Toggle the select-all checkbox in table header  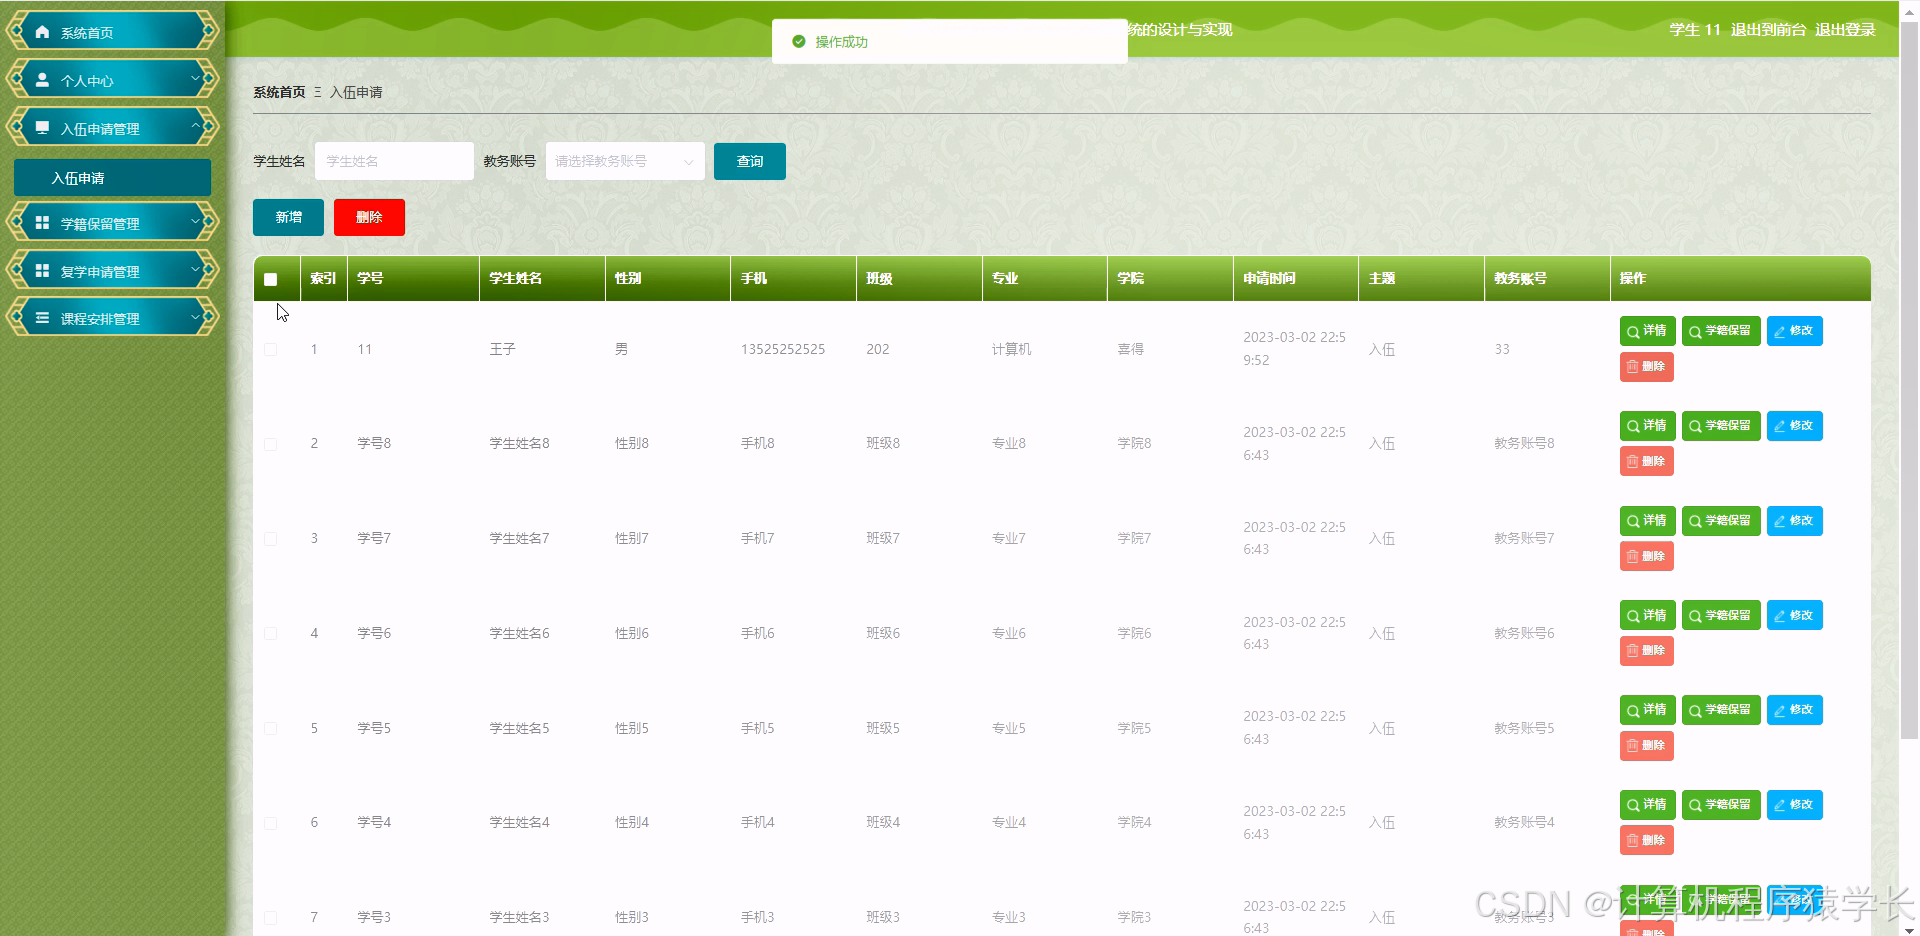[270, 279]
